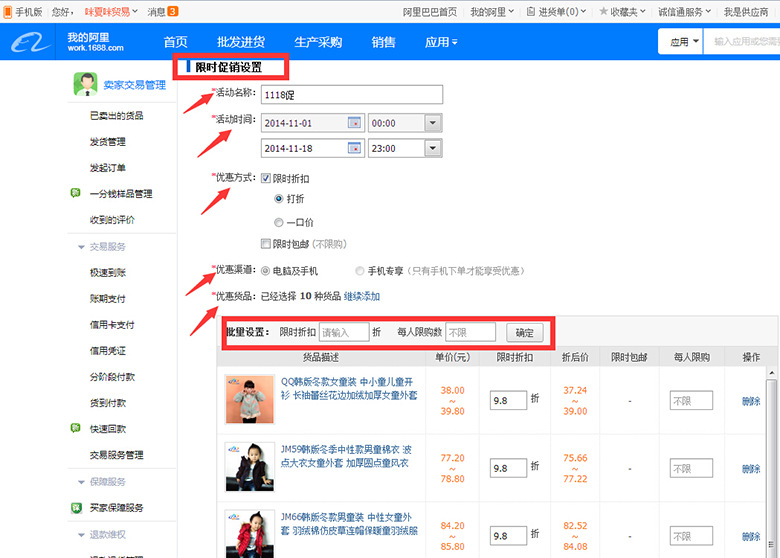Open end date calendar picker icon
780x558 pixels.
pos(353,148)
